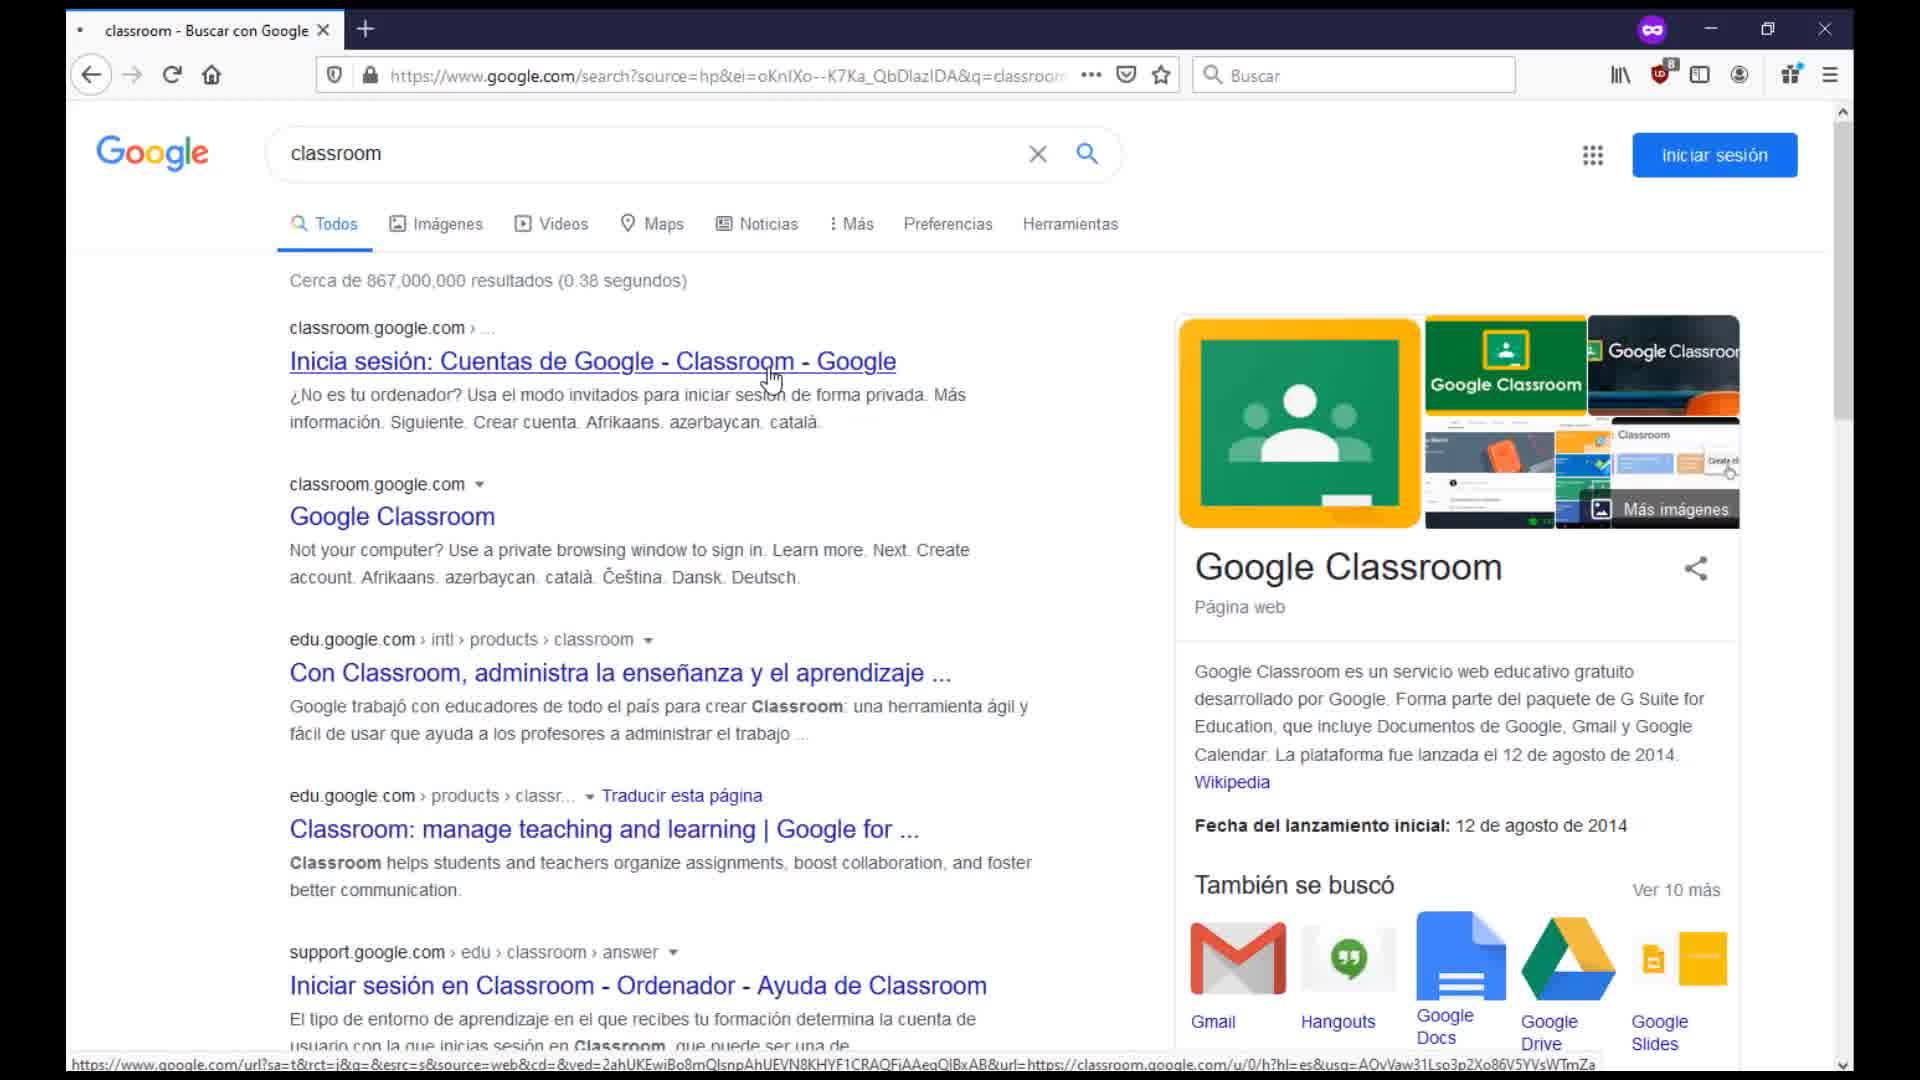
Task: Click the scrollbar down arrow
Action: (1843, 1064)
